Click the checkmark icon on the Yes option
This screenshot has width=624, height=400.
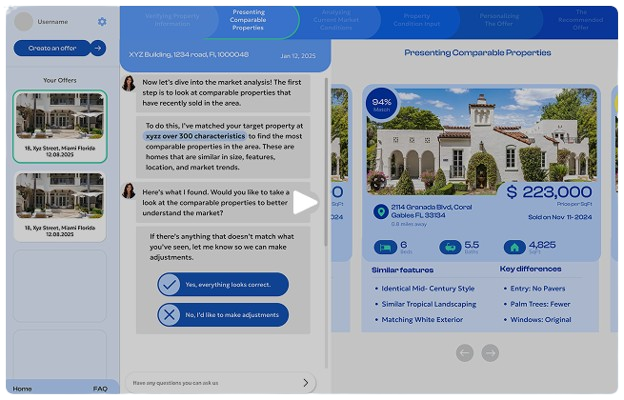(x=169, y=284)
